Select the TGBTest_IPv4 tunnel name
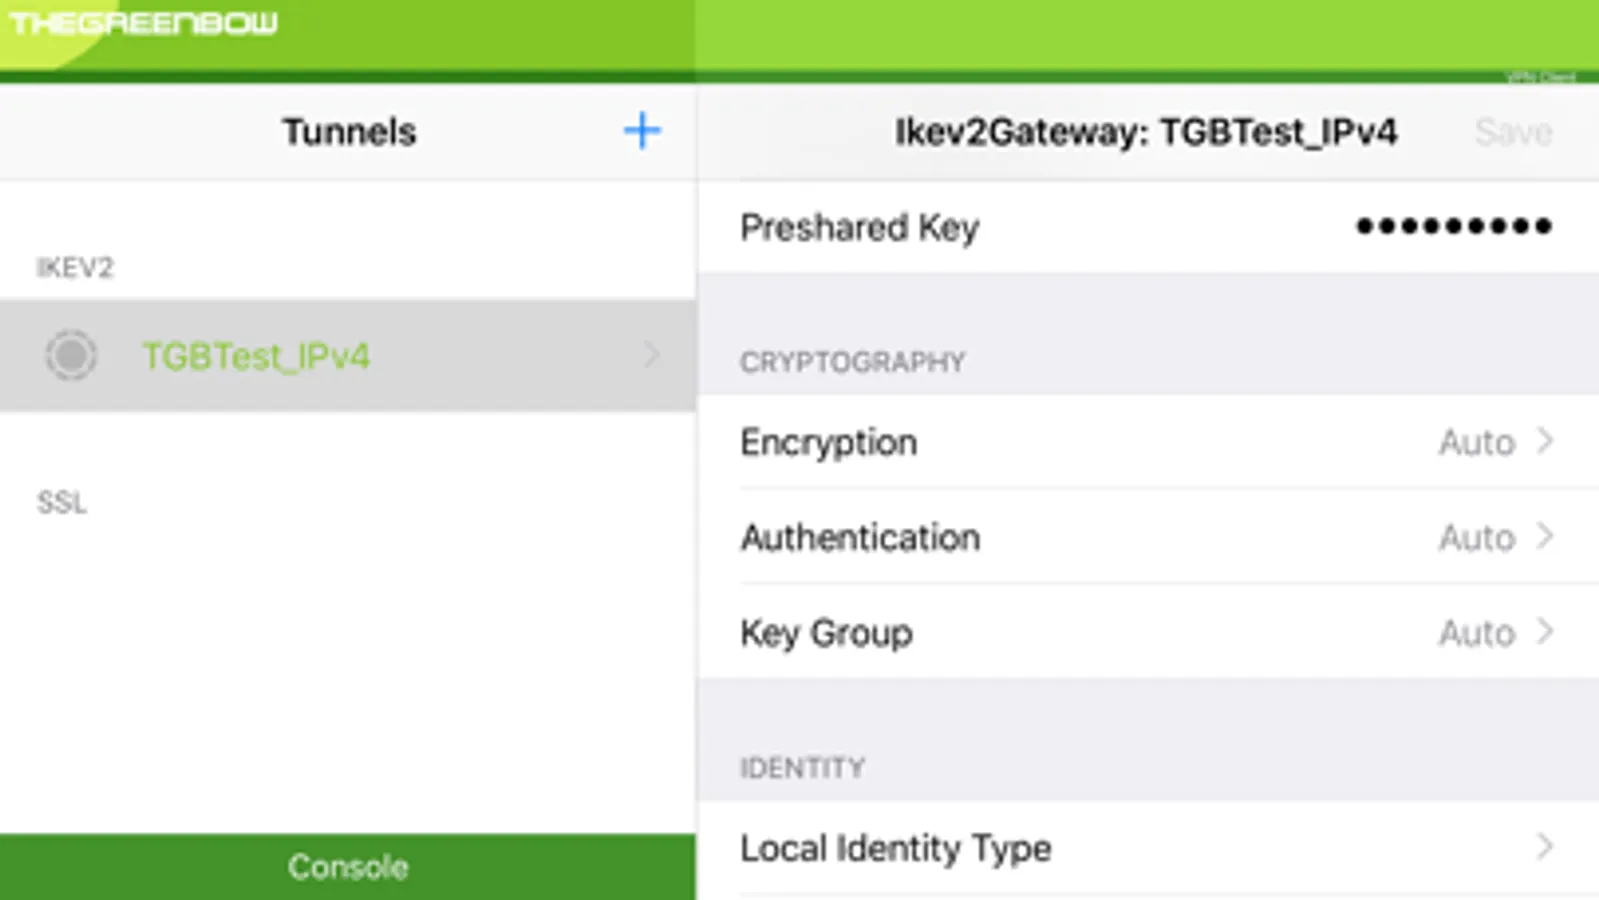Screen dimensions: 1599x900 coord(256,356)
